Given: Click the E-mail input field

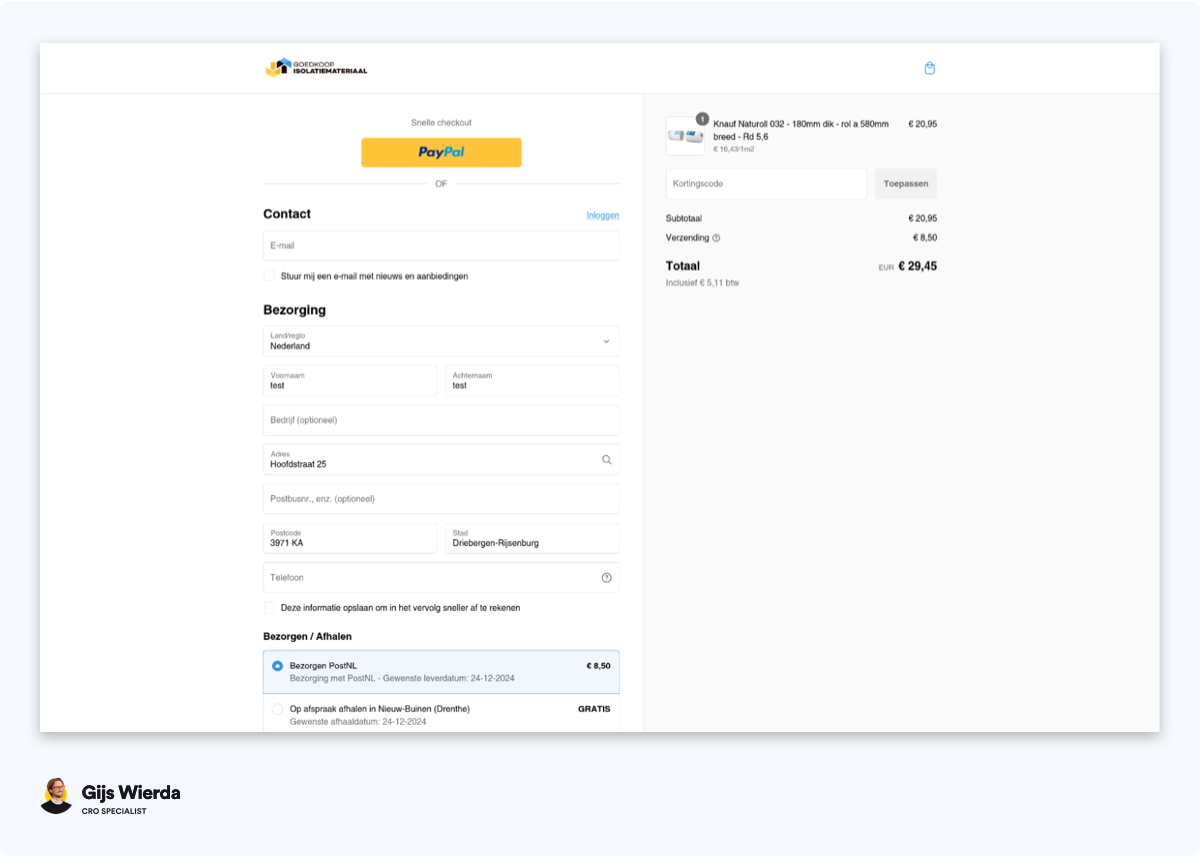Looking at the screenshot, I should [441, 245].
